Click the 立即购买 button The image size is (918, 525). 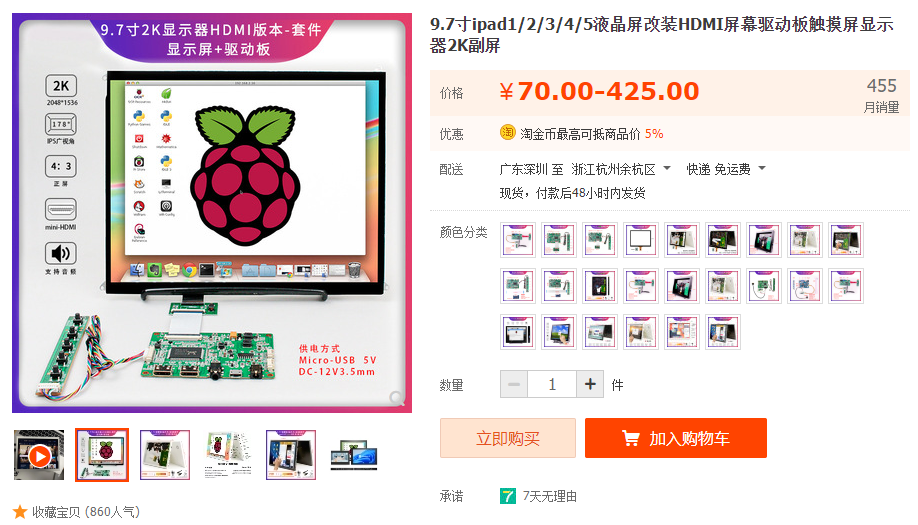click(508, 438)
